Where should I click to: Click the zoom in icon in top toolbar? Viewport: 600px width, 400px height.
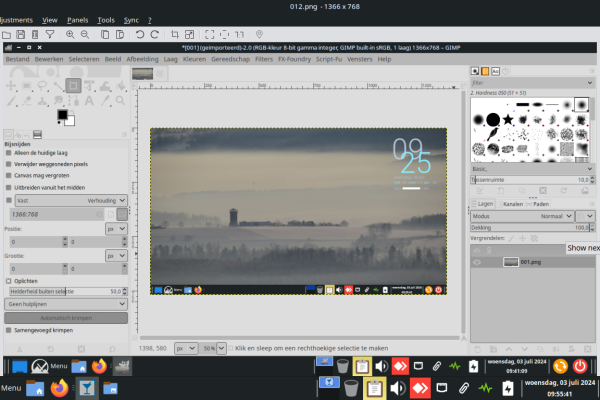pyautogui.click(x=72, y=33)
